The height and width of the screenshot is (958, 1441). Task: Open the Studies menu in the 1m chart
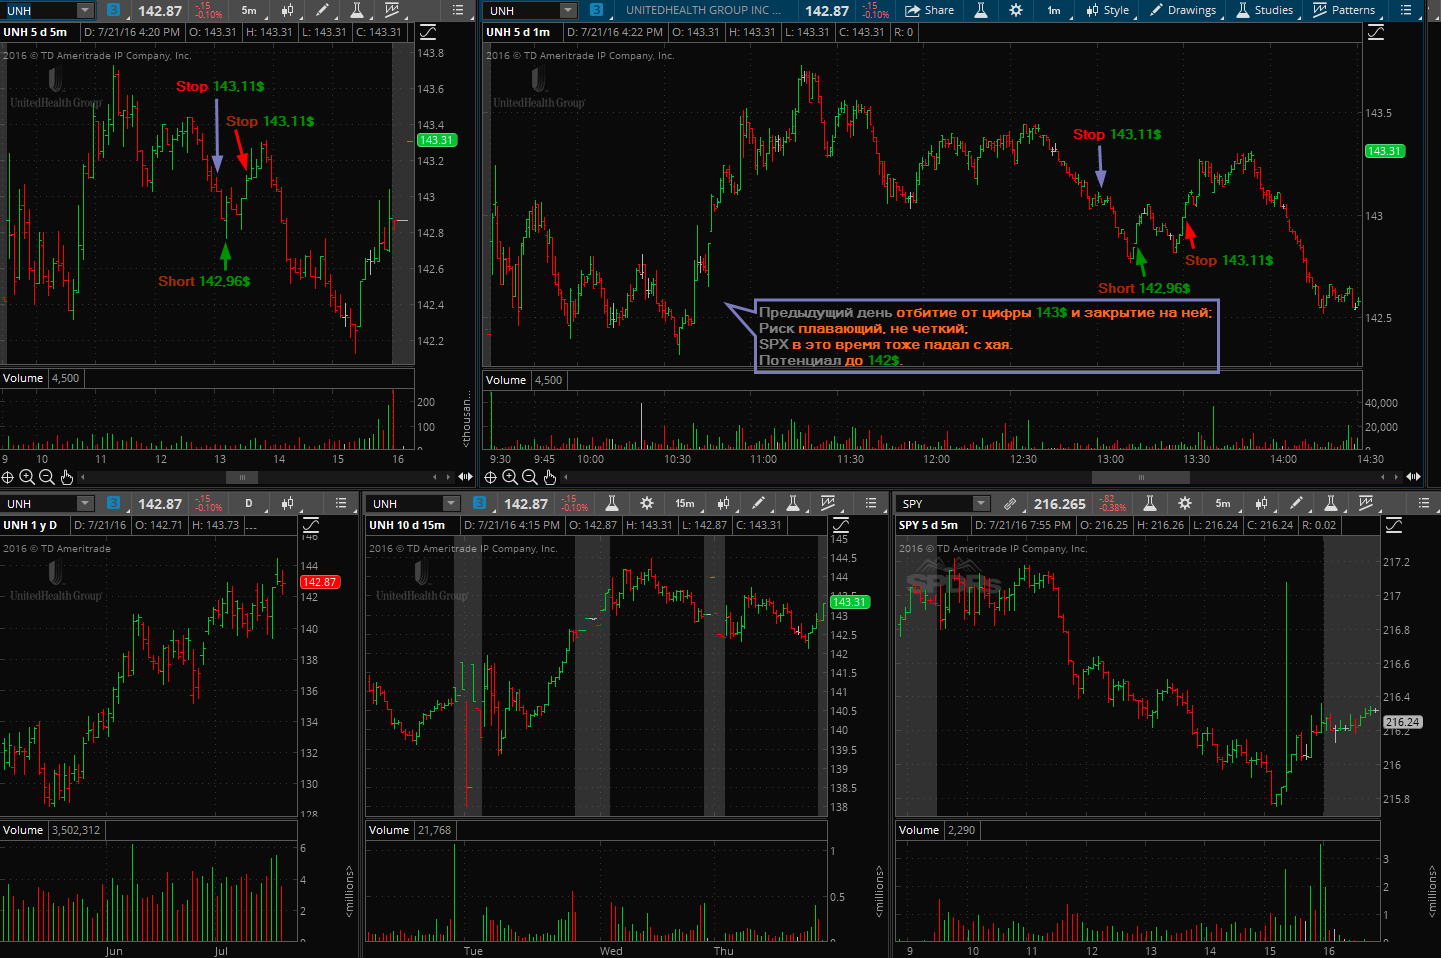pos(1264,10)
